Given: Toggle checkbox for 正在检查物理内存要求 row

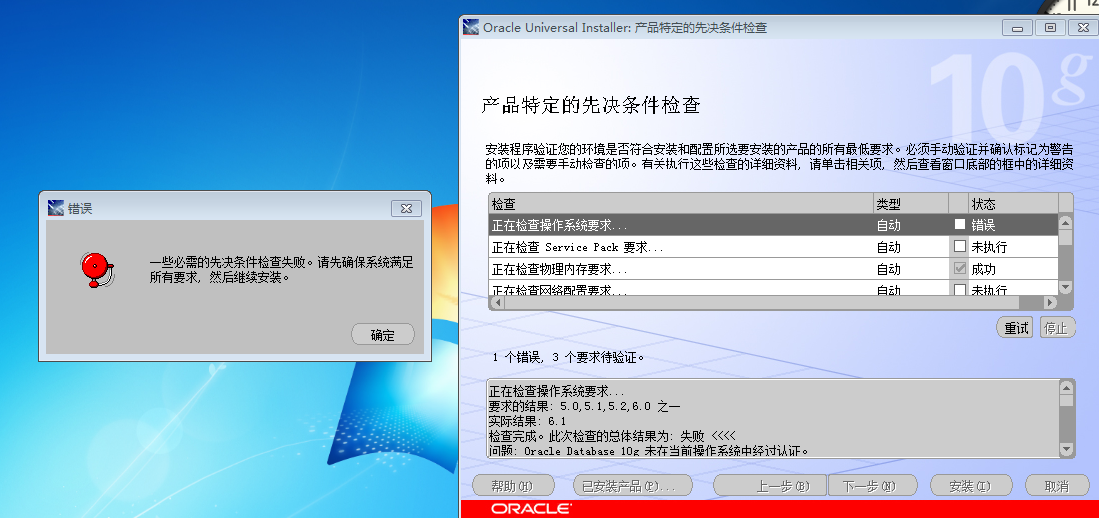Looking at the screenshot, I should click(960, 268).
